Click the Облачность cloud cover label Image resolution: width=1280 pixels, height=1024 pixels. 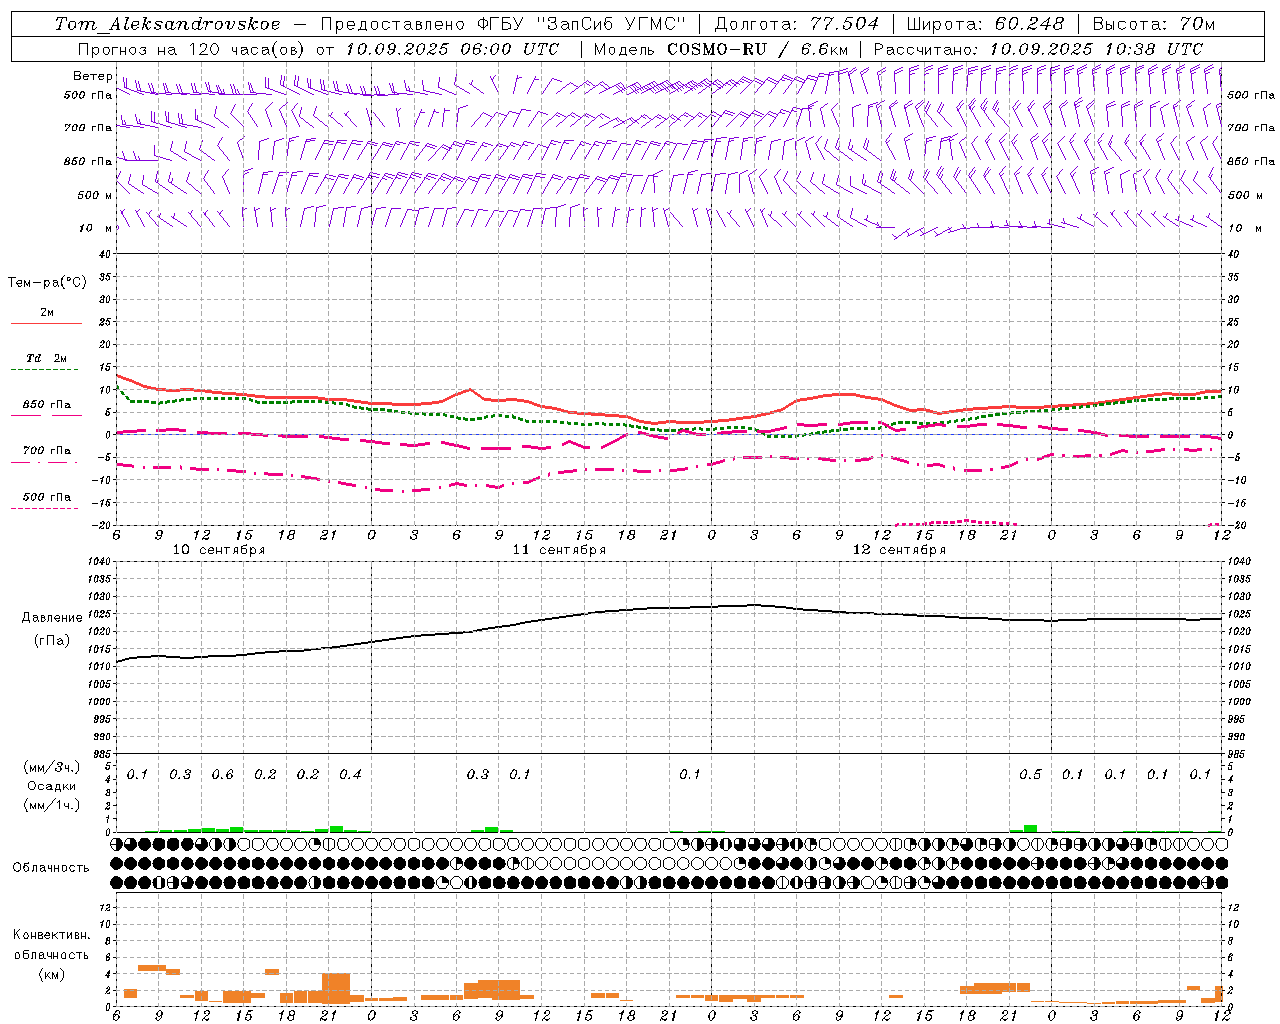pos(51,868)
